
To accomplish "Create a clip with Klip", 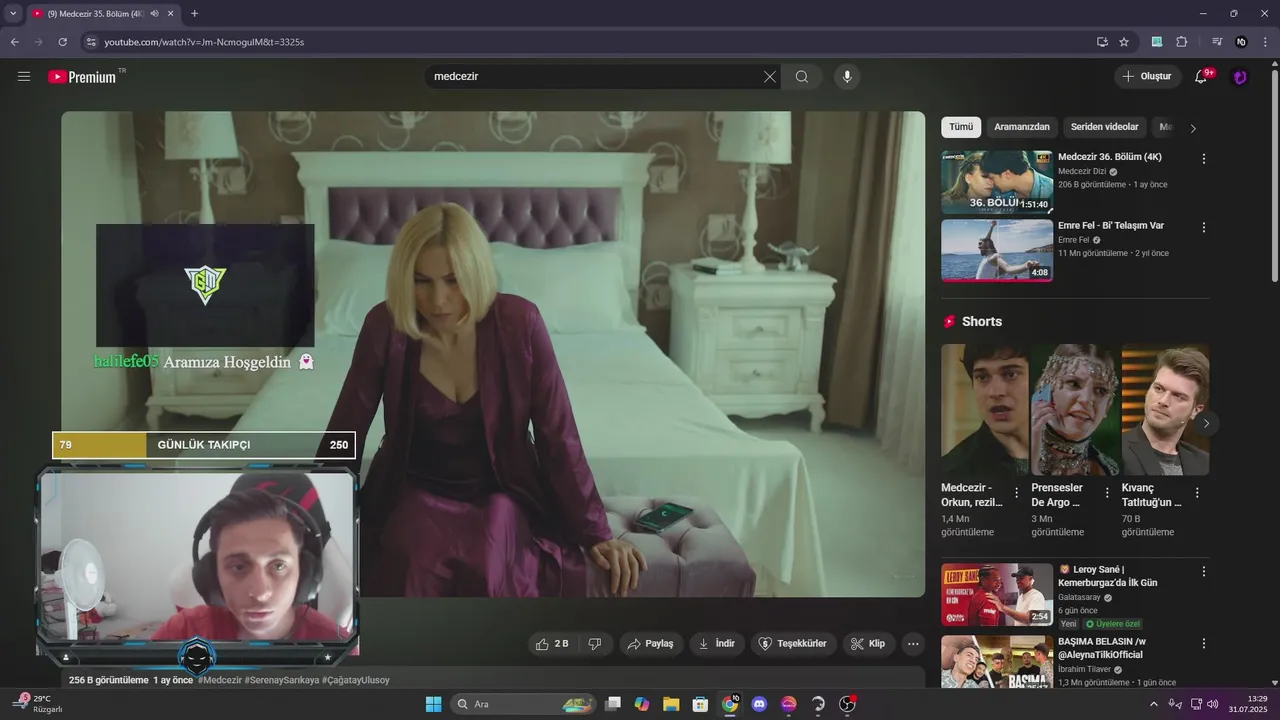I will (868, 644).
